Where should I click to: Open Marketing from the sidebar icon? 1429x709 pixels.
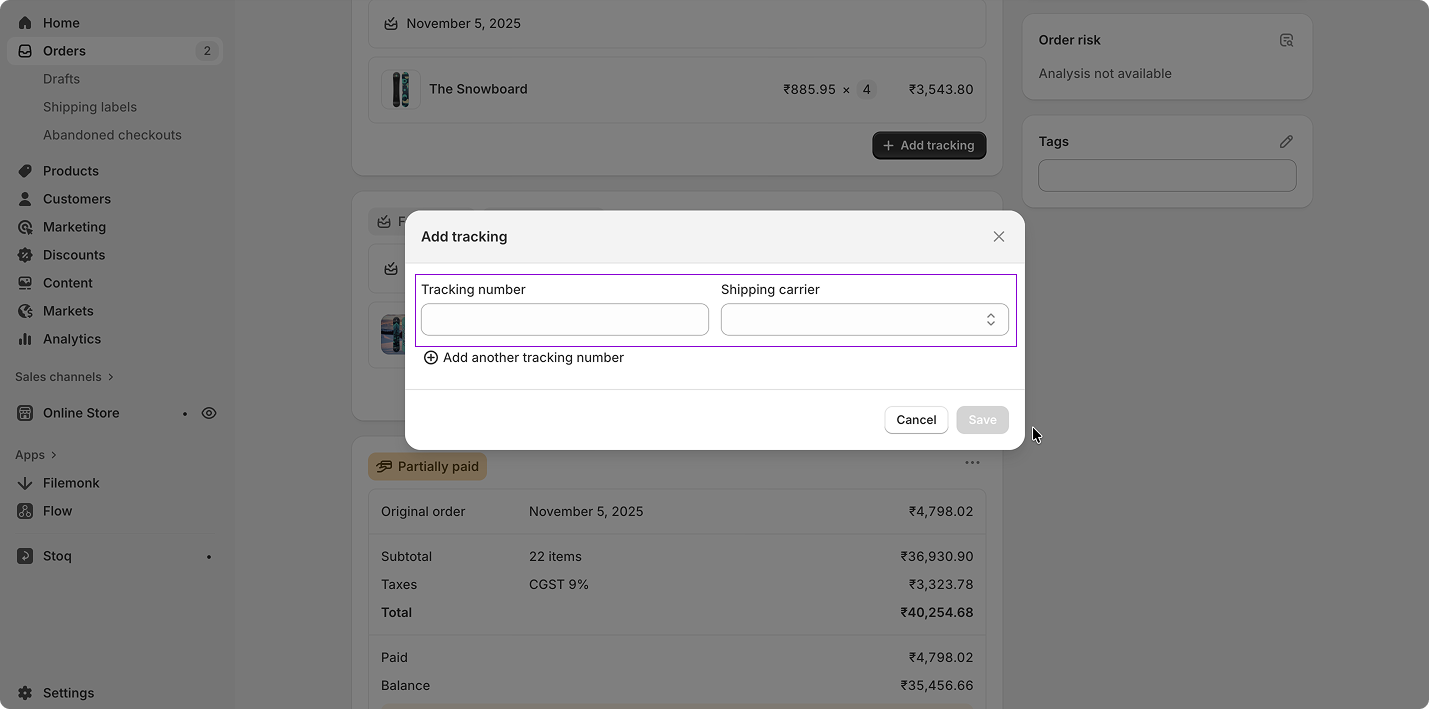[x=24, y=226]
